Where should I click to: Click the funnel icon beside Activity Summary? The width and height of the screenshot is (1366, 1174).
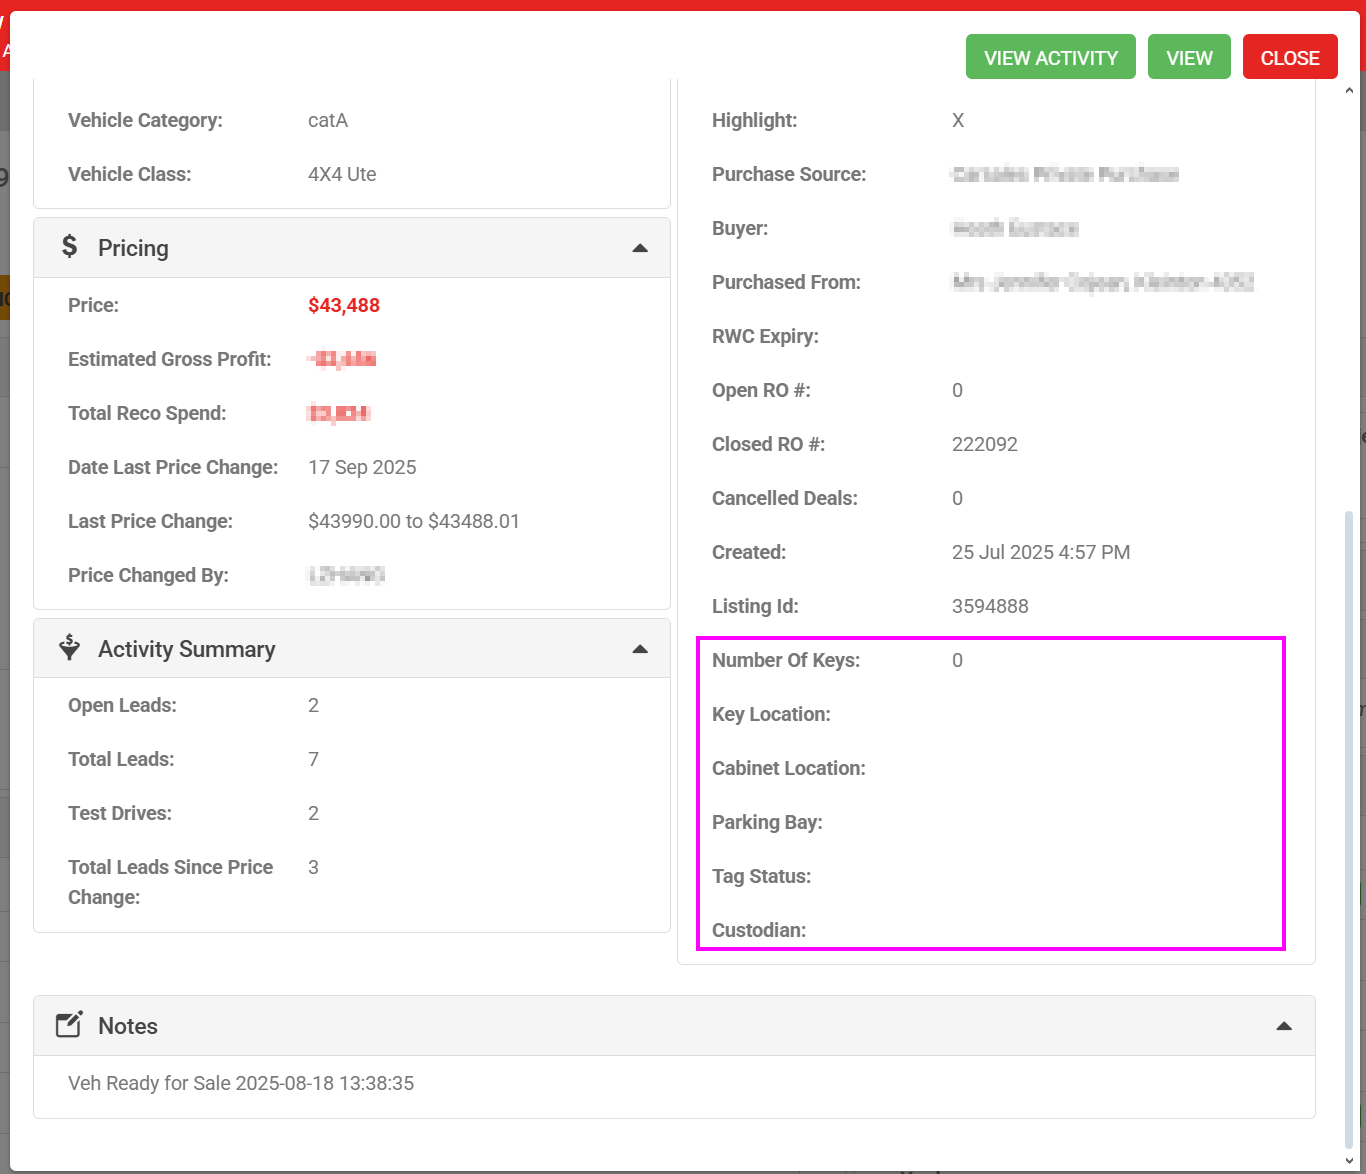69,647
